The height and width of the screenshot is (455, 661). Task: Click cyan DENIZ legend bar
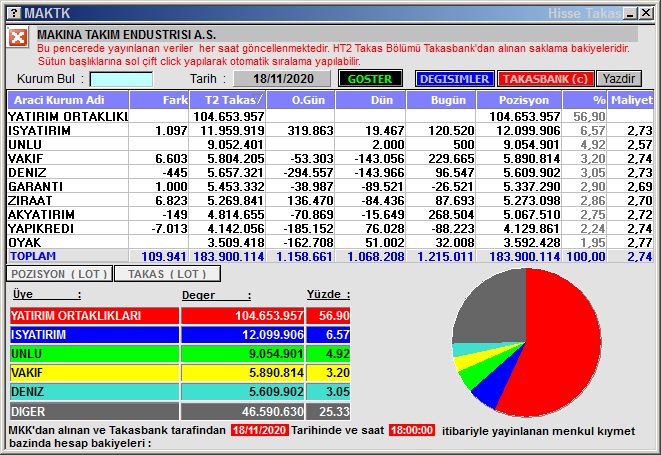94,392
